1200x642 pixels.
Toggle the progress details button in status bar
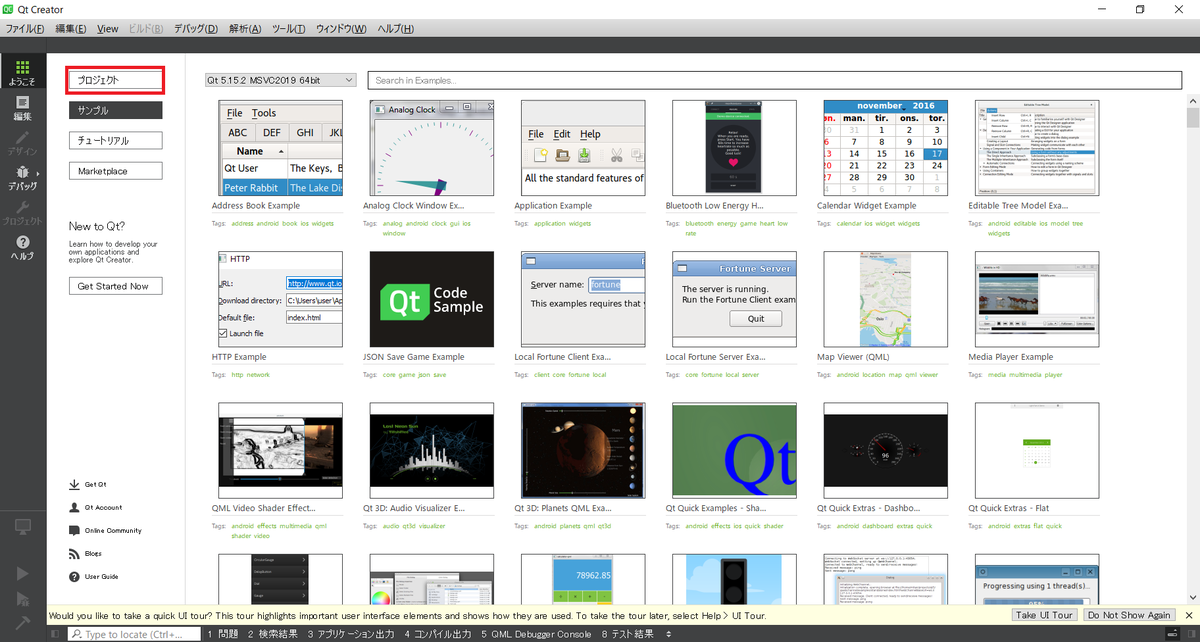1173,634
